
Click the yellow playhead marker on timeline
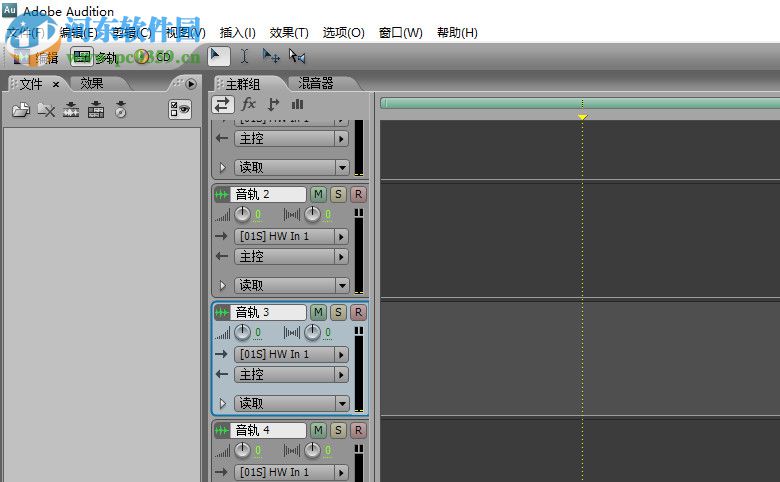582,117
